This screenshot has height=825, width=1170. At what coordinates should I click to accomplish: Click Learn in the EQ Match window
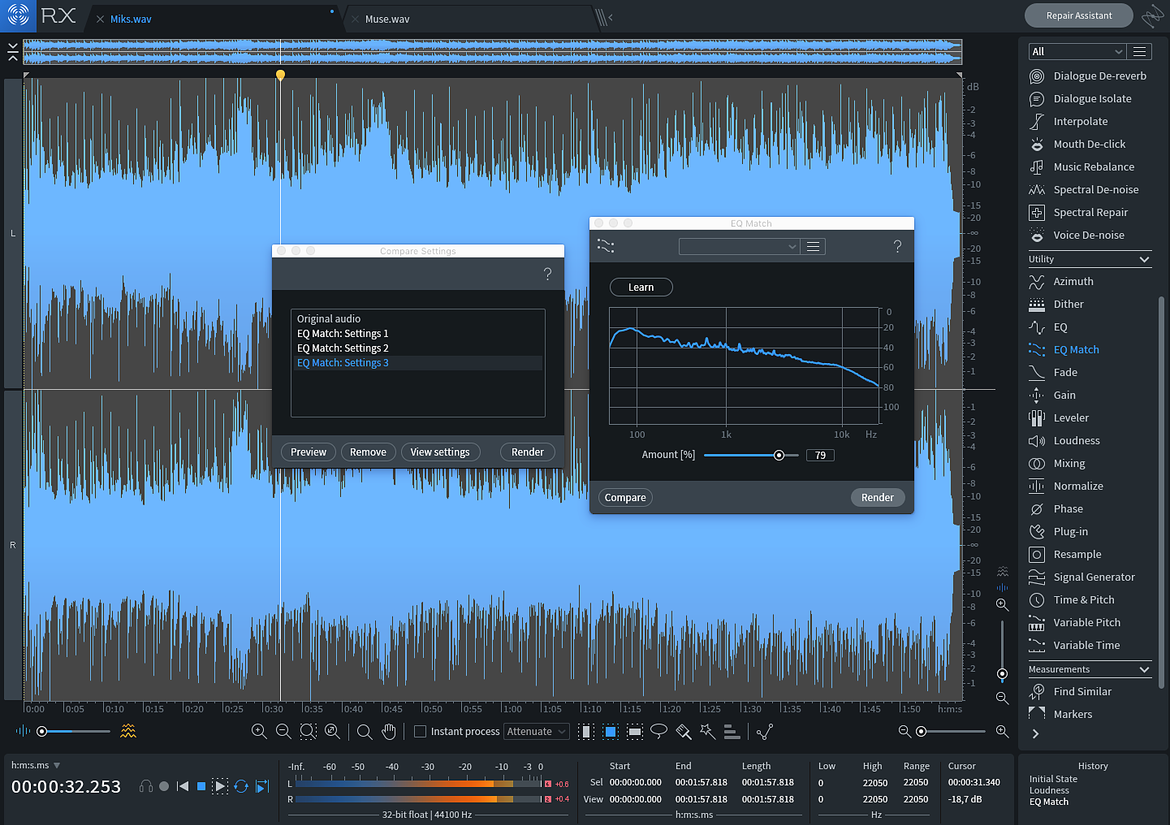[x=641, y=287]
